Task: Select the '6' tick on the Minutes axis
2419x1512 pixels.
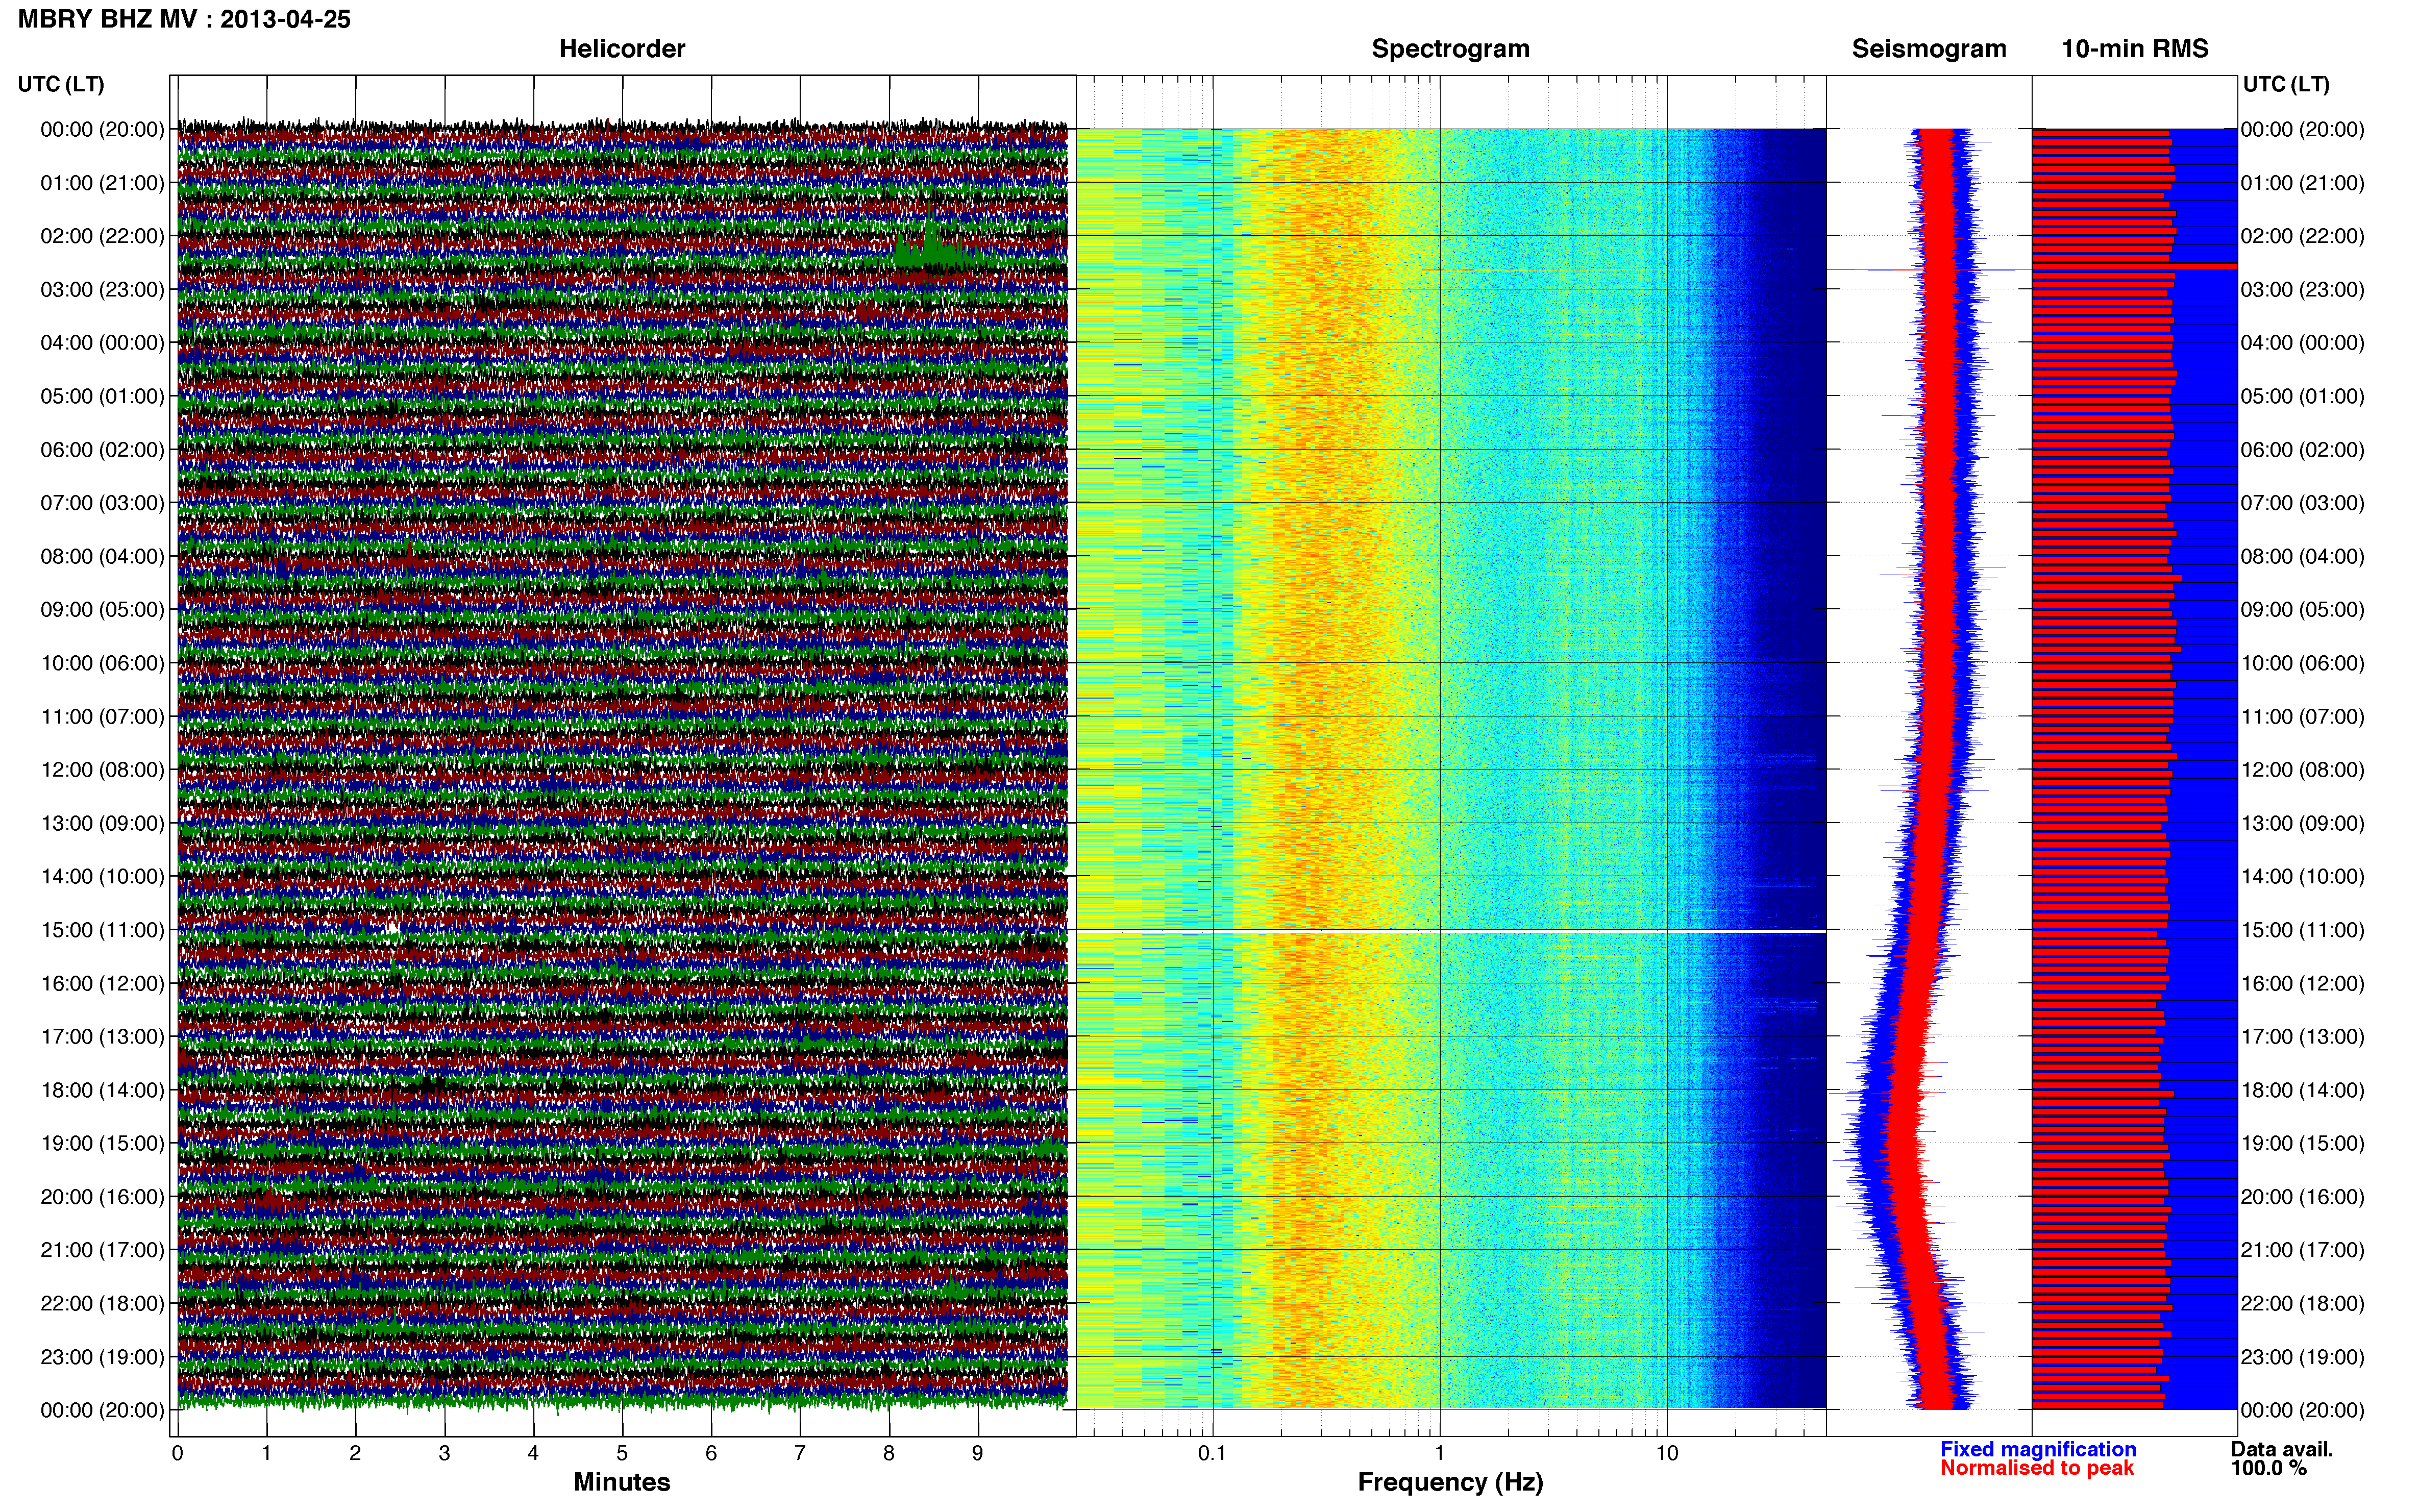Action: coord(711,1454)
